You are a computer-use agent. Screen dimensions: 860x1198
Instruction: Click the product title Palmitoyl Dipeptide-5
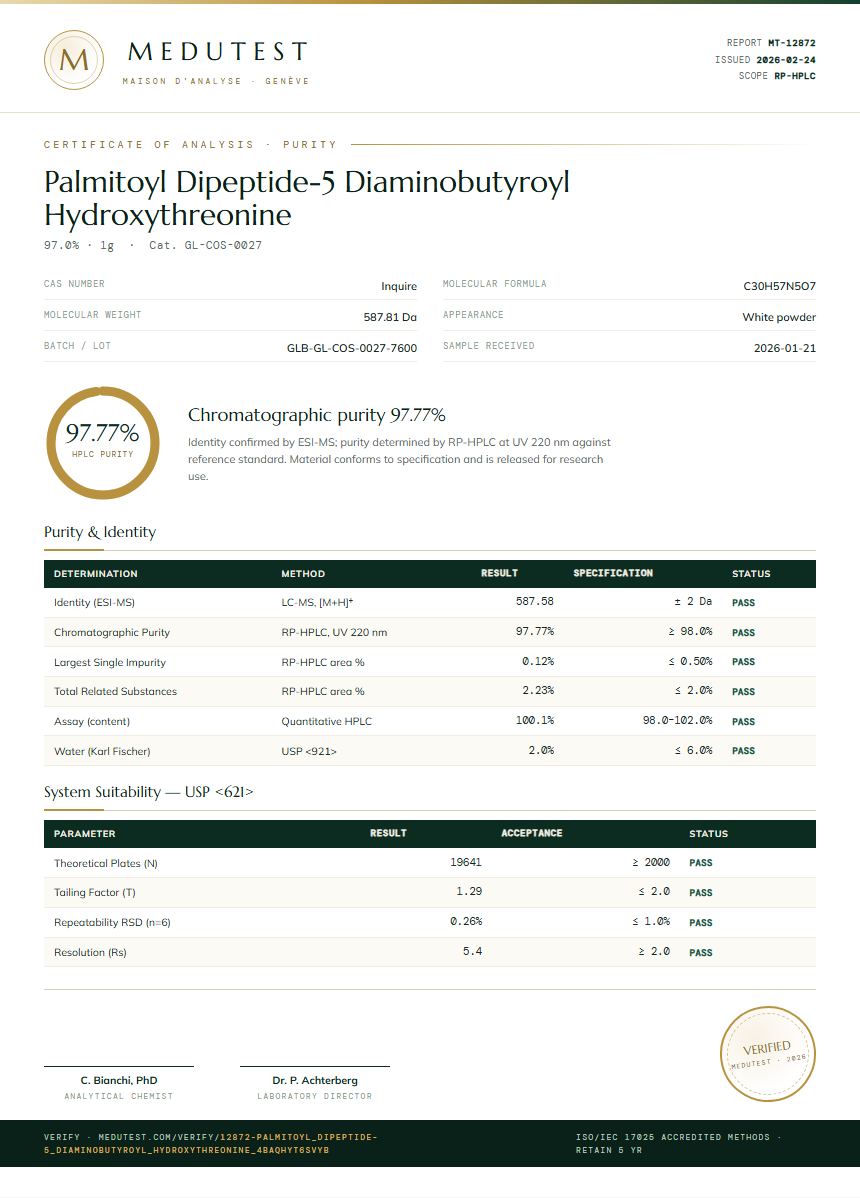(x=306, y=199)
